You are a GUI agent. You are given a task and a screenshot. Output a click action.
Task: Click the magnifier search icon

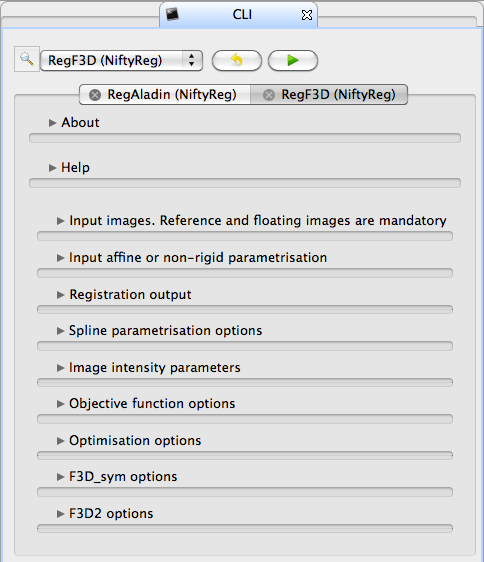(x=27, y=59)
